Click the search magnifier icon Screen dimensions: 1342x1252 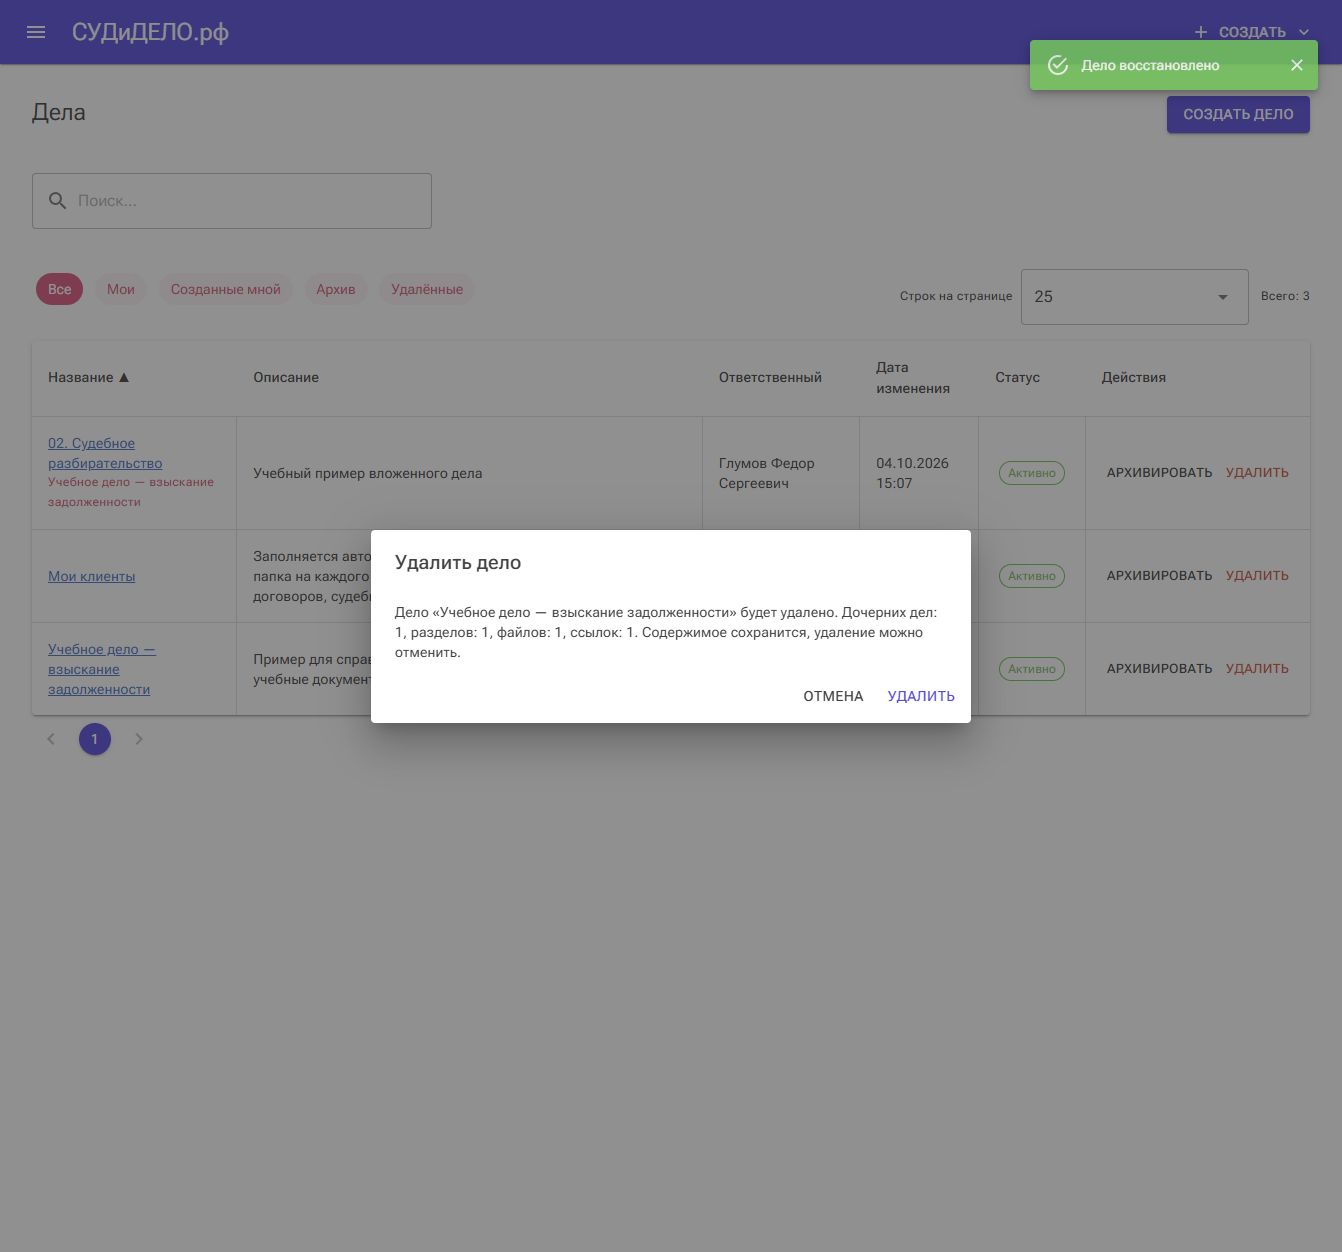click(58, 201)
